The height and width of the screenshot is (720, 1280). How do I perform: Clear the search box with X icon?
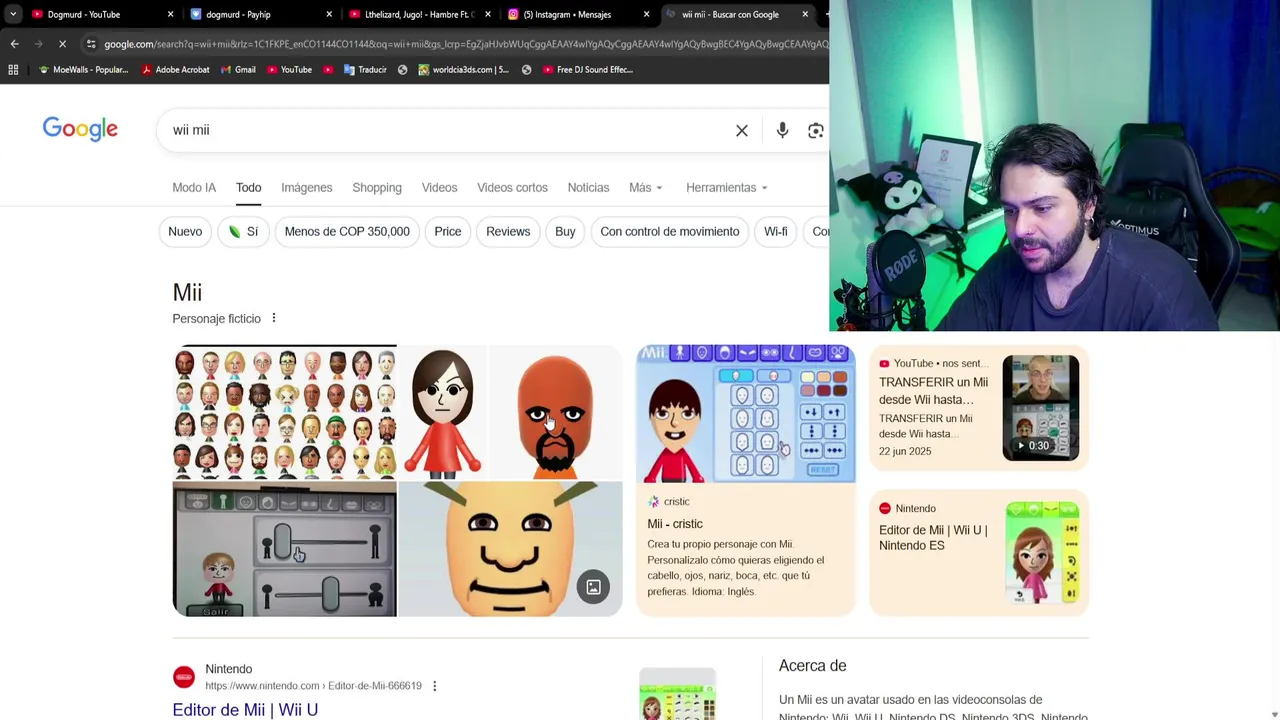(x=742, y=131)
